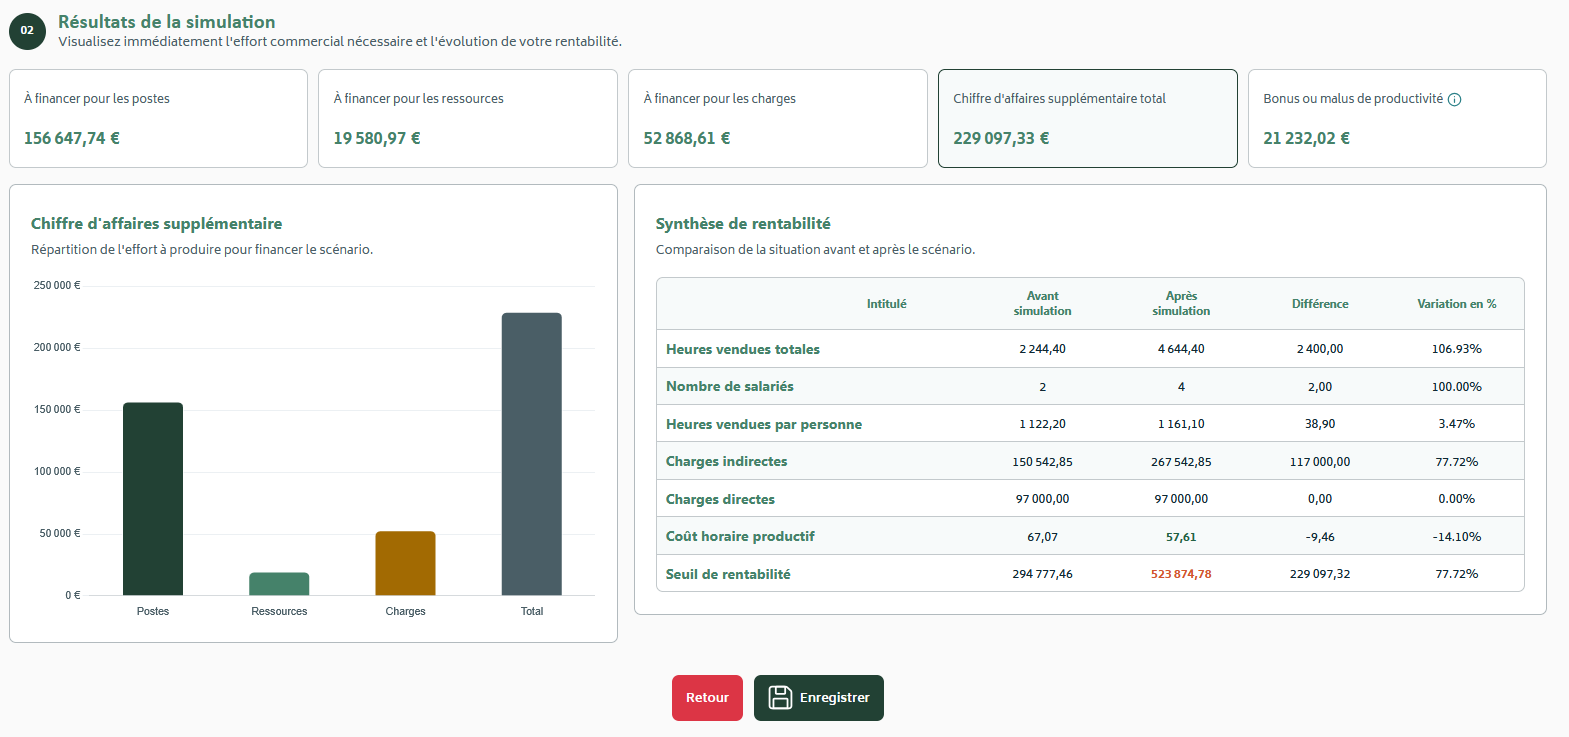Viewport: 1569px width, 737px height.
Task: Click the Avant simulation column header
Action: 1042,304
